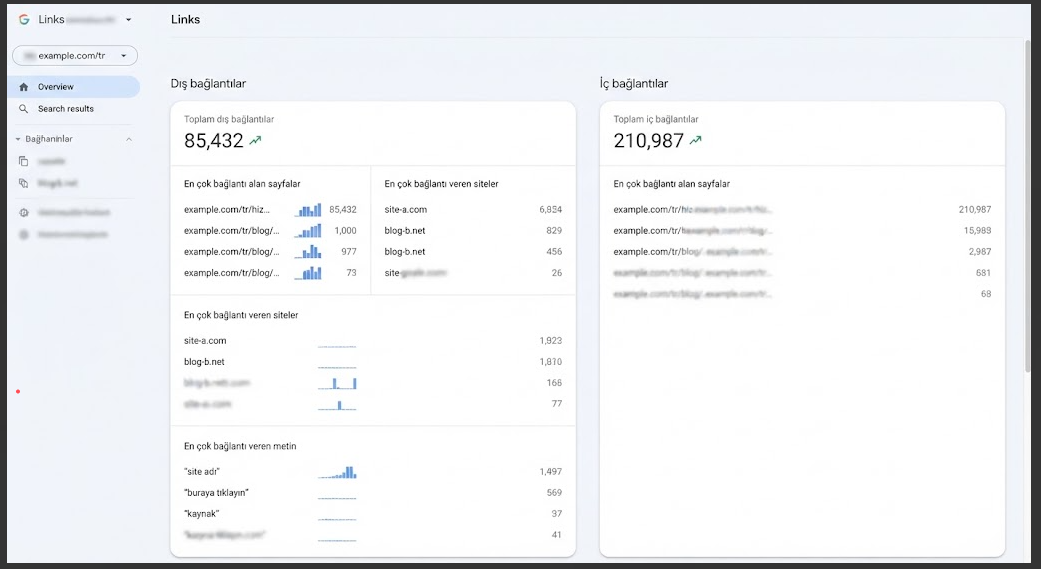
Task: Select the "site adı" anchor text row
Action: pyautogui.click(x=373, y=472)
